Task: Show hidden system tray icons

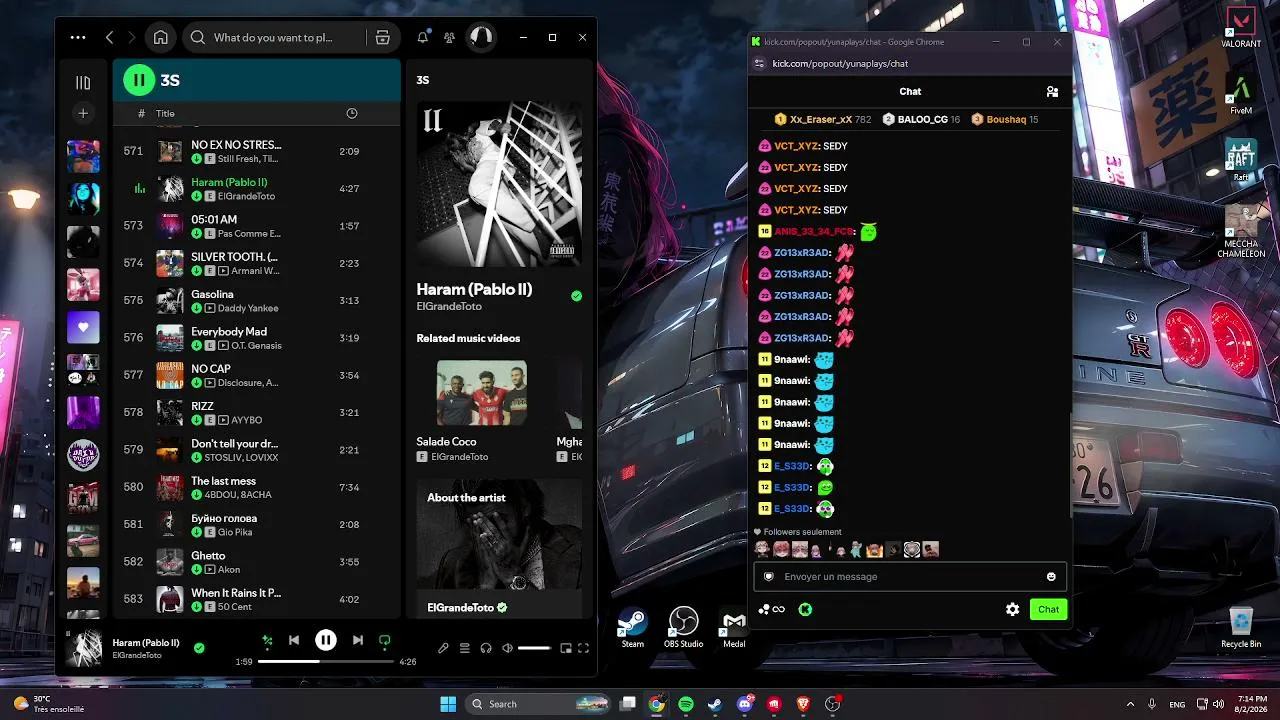Action: tap(1131, 704)
